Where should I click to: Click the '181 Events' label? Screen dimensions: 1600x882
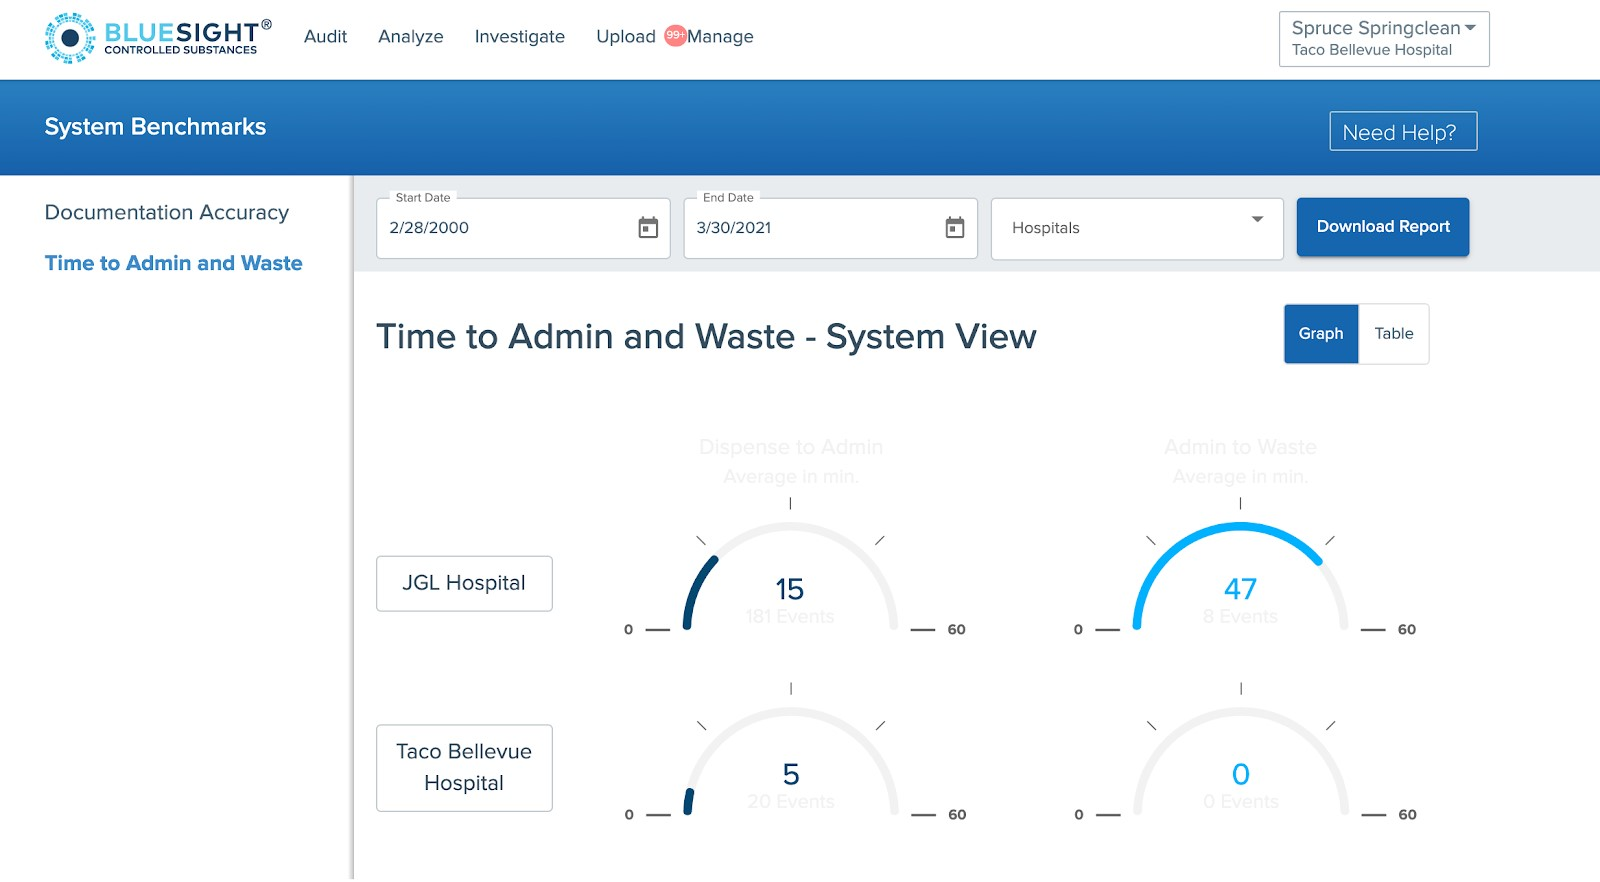(790, 617)
